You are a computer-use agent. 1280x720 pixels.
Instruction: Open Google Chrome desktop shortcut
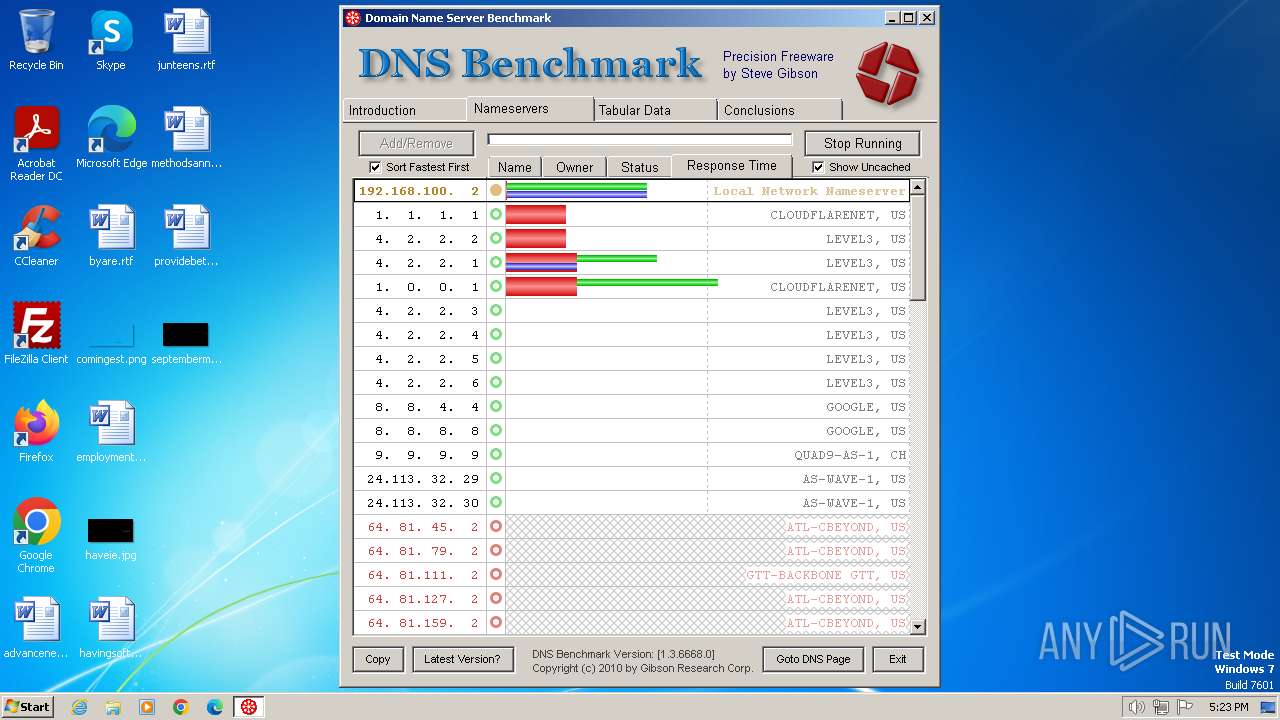click(36, 536)
